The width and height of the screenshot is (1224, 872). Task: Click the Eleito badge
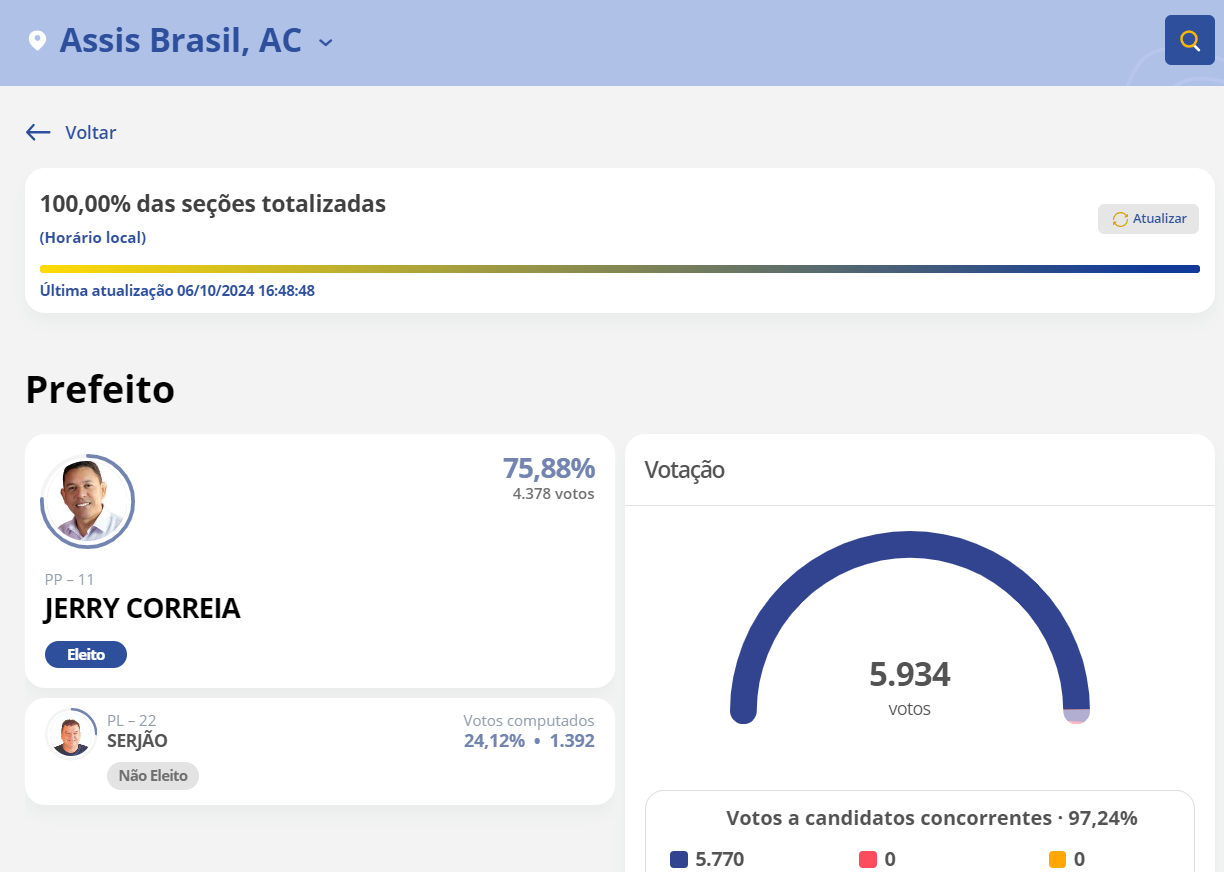pyautogui.click(x=86, y=655)
